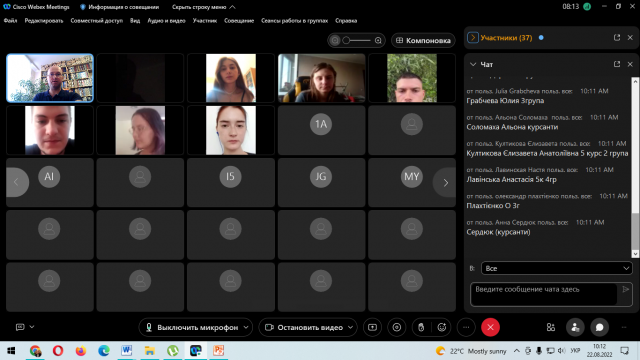The height and width of the screenshot is (360, 640).
Task: Pop out the Участники panel
Action: point(617,38)
